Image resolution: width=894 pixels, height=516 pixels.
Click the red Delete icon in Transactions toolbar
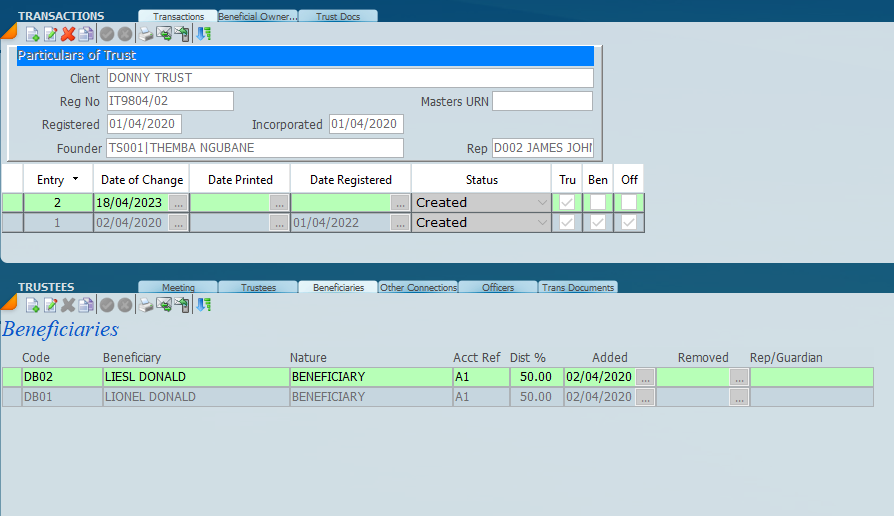click(68, 34)
